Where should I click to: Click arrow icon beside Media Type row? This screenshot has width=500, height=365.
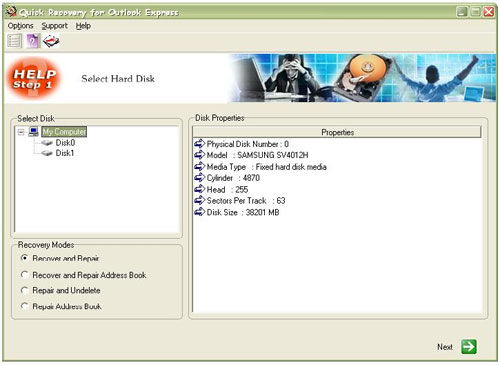point(199,166)
